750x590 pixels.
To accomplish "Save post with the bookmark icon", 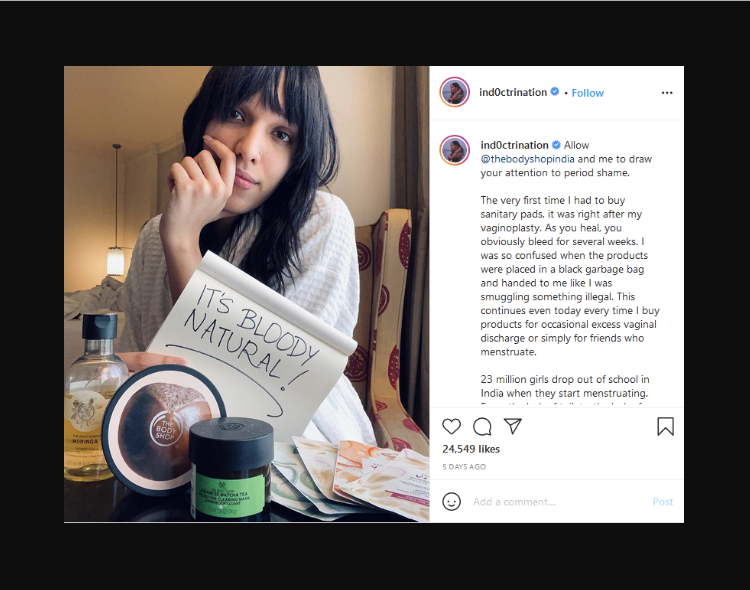I will pos(665,426).
